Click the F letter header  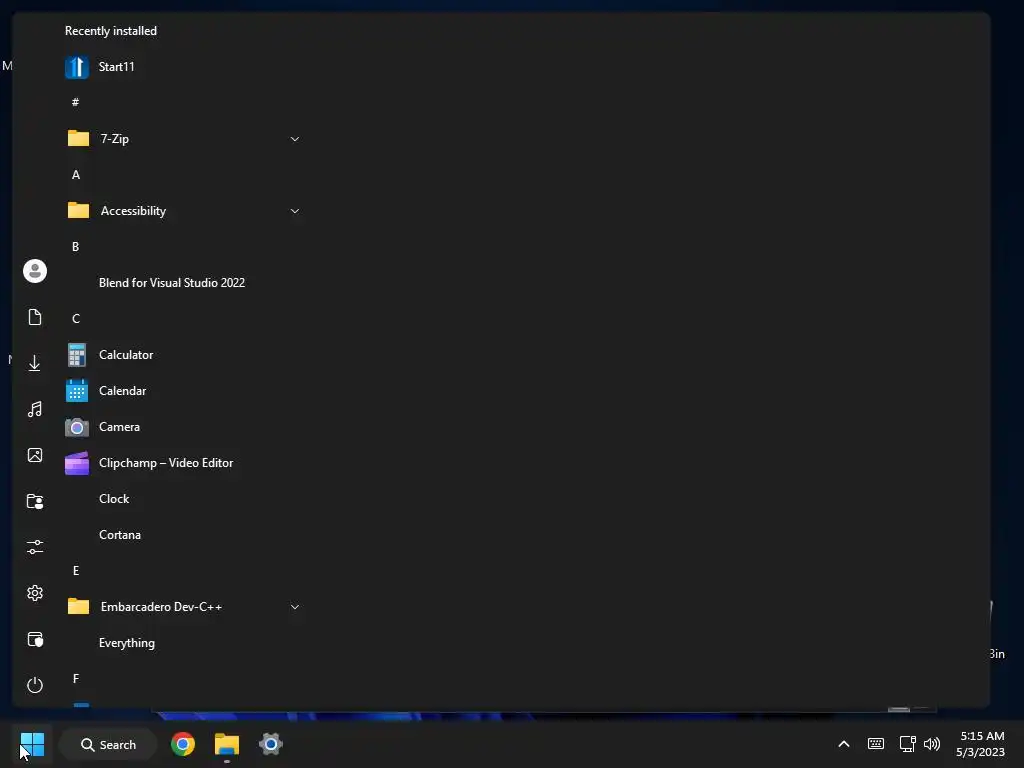point(76,679)
